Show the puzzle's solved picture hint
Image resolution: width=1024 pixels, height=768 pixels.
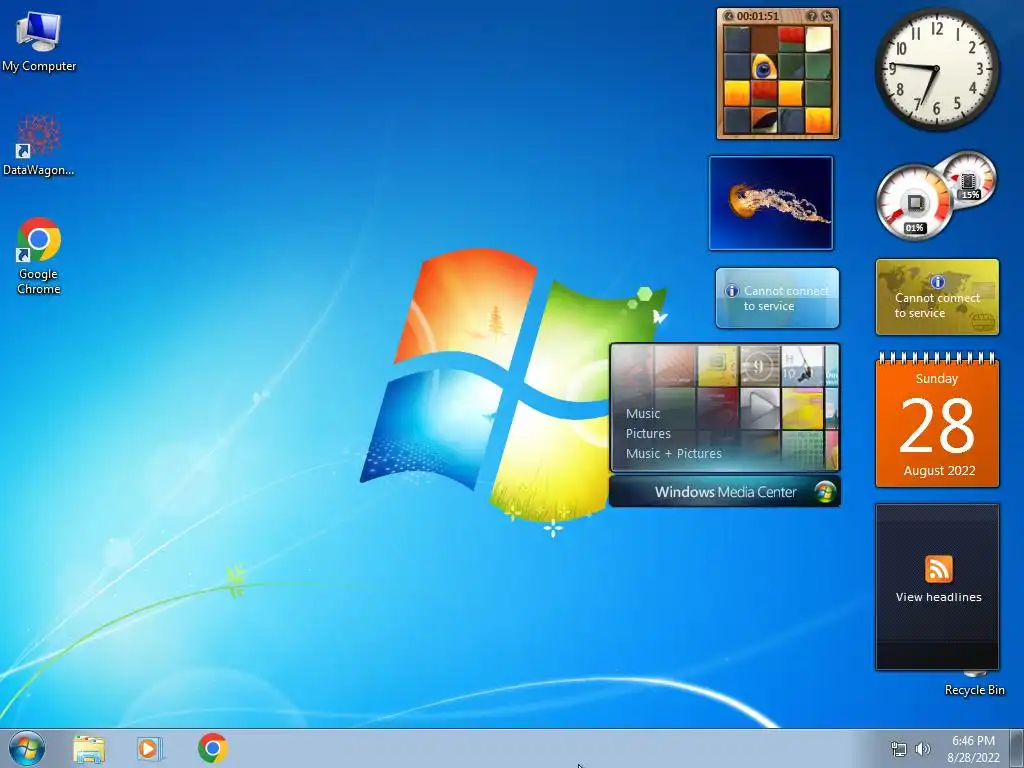click(812, 16)
